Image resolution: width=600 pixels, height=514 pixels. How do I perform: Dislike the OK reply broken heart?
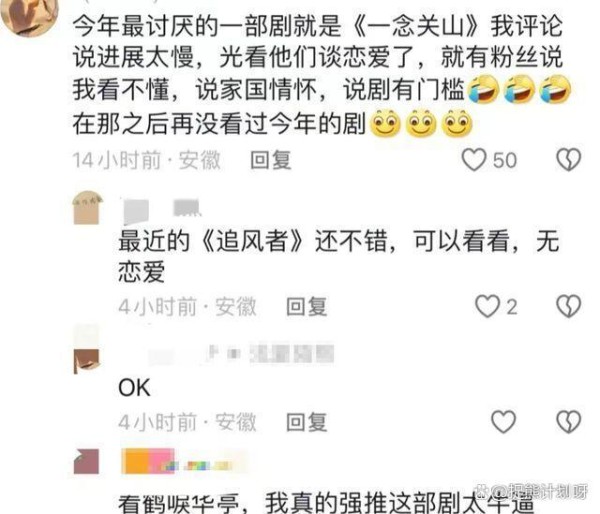click(569, 422)
